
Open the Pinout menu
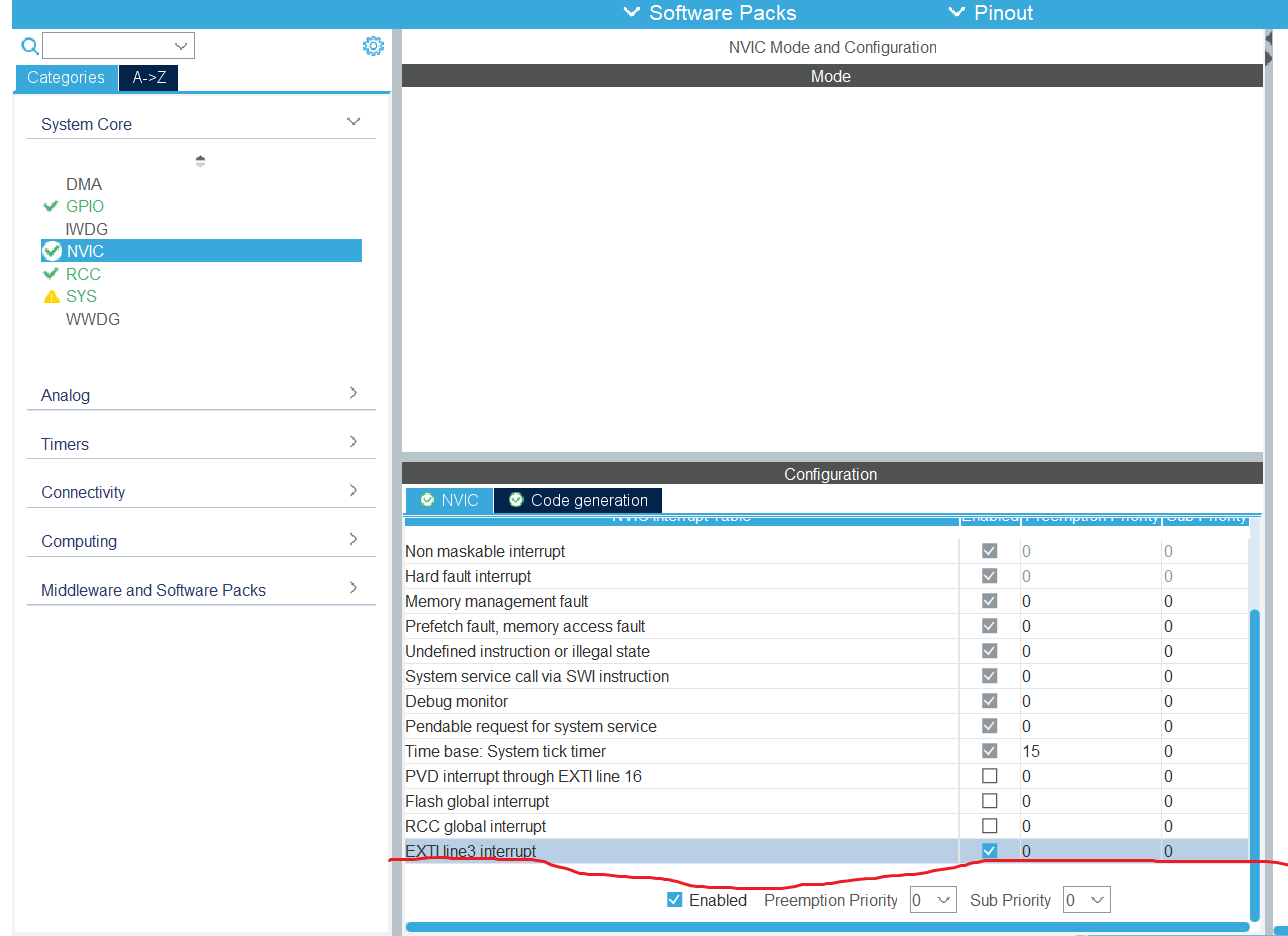990,13
